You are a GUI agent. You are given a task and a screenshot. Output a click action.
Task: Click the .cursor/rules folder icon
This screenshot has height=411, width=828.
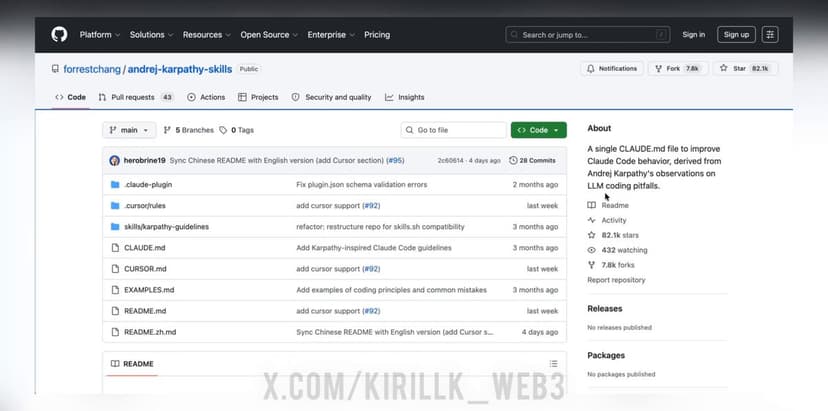pyautogui.click(x=115, y=206)
